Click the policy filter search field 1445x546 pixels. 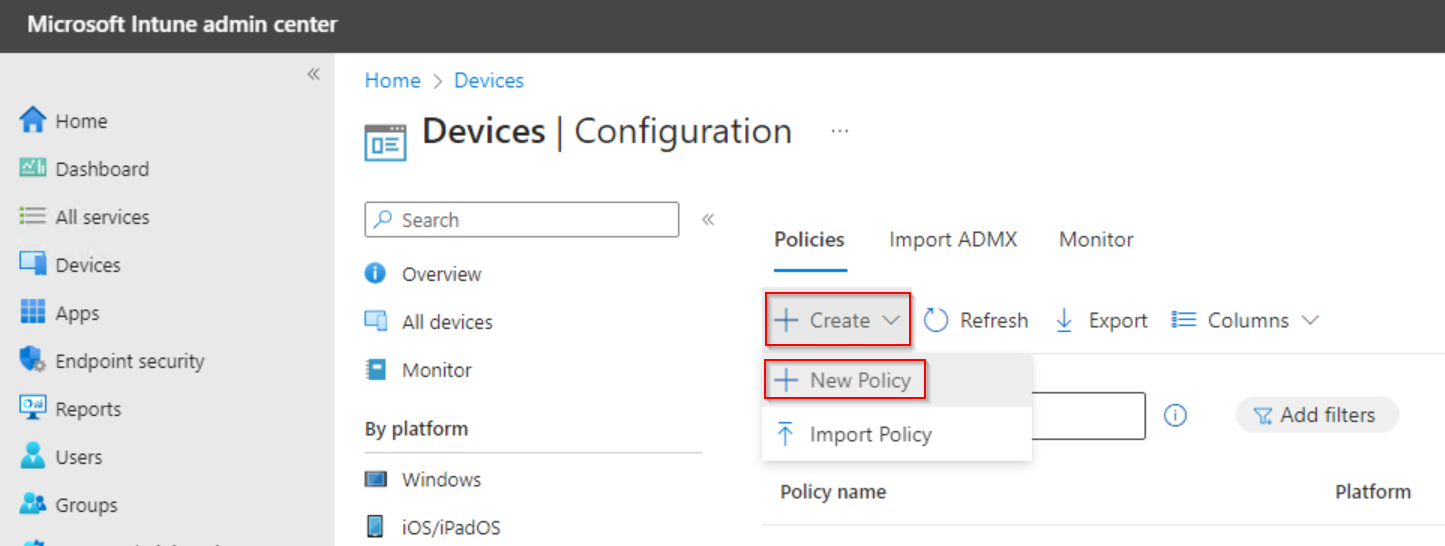pyautogui.click(x=1088, y=415)
